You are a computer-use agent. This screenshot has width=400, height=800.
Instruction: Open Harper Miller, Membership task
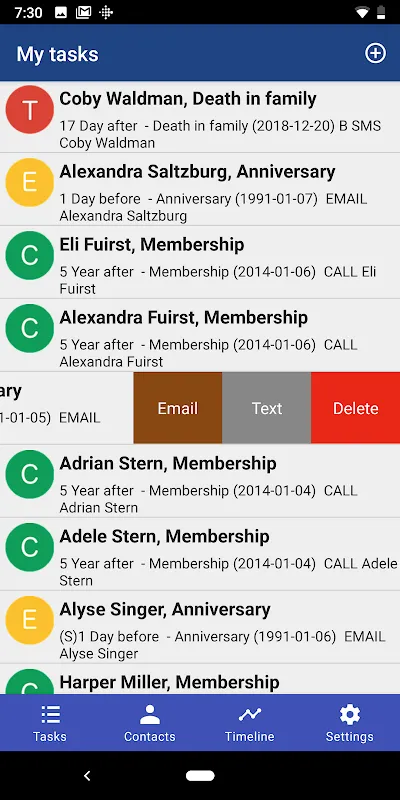coord(200,679)
